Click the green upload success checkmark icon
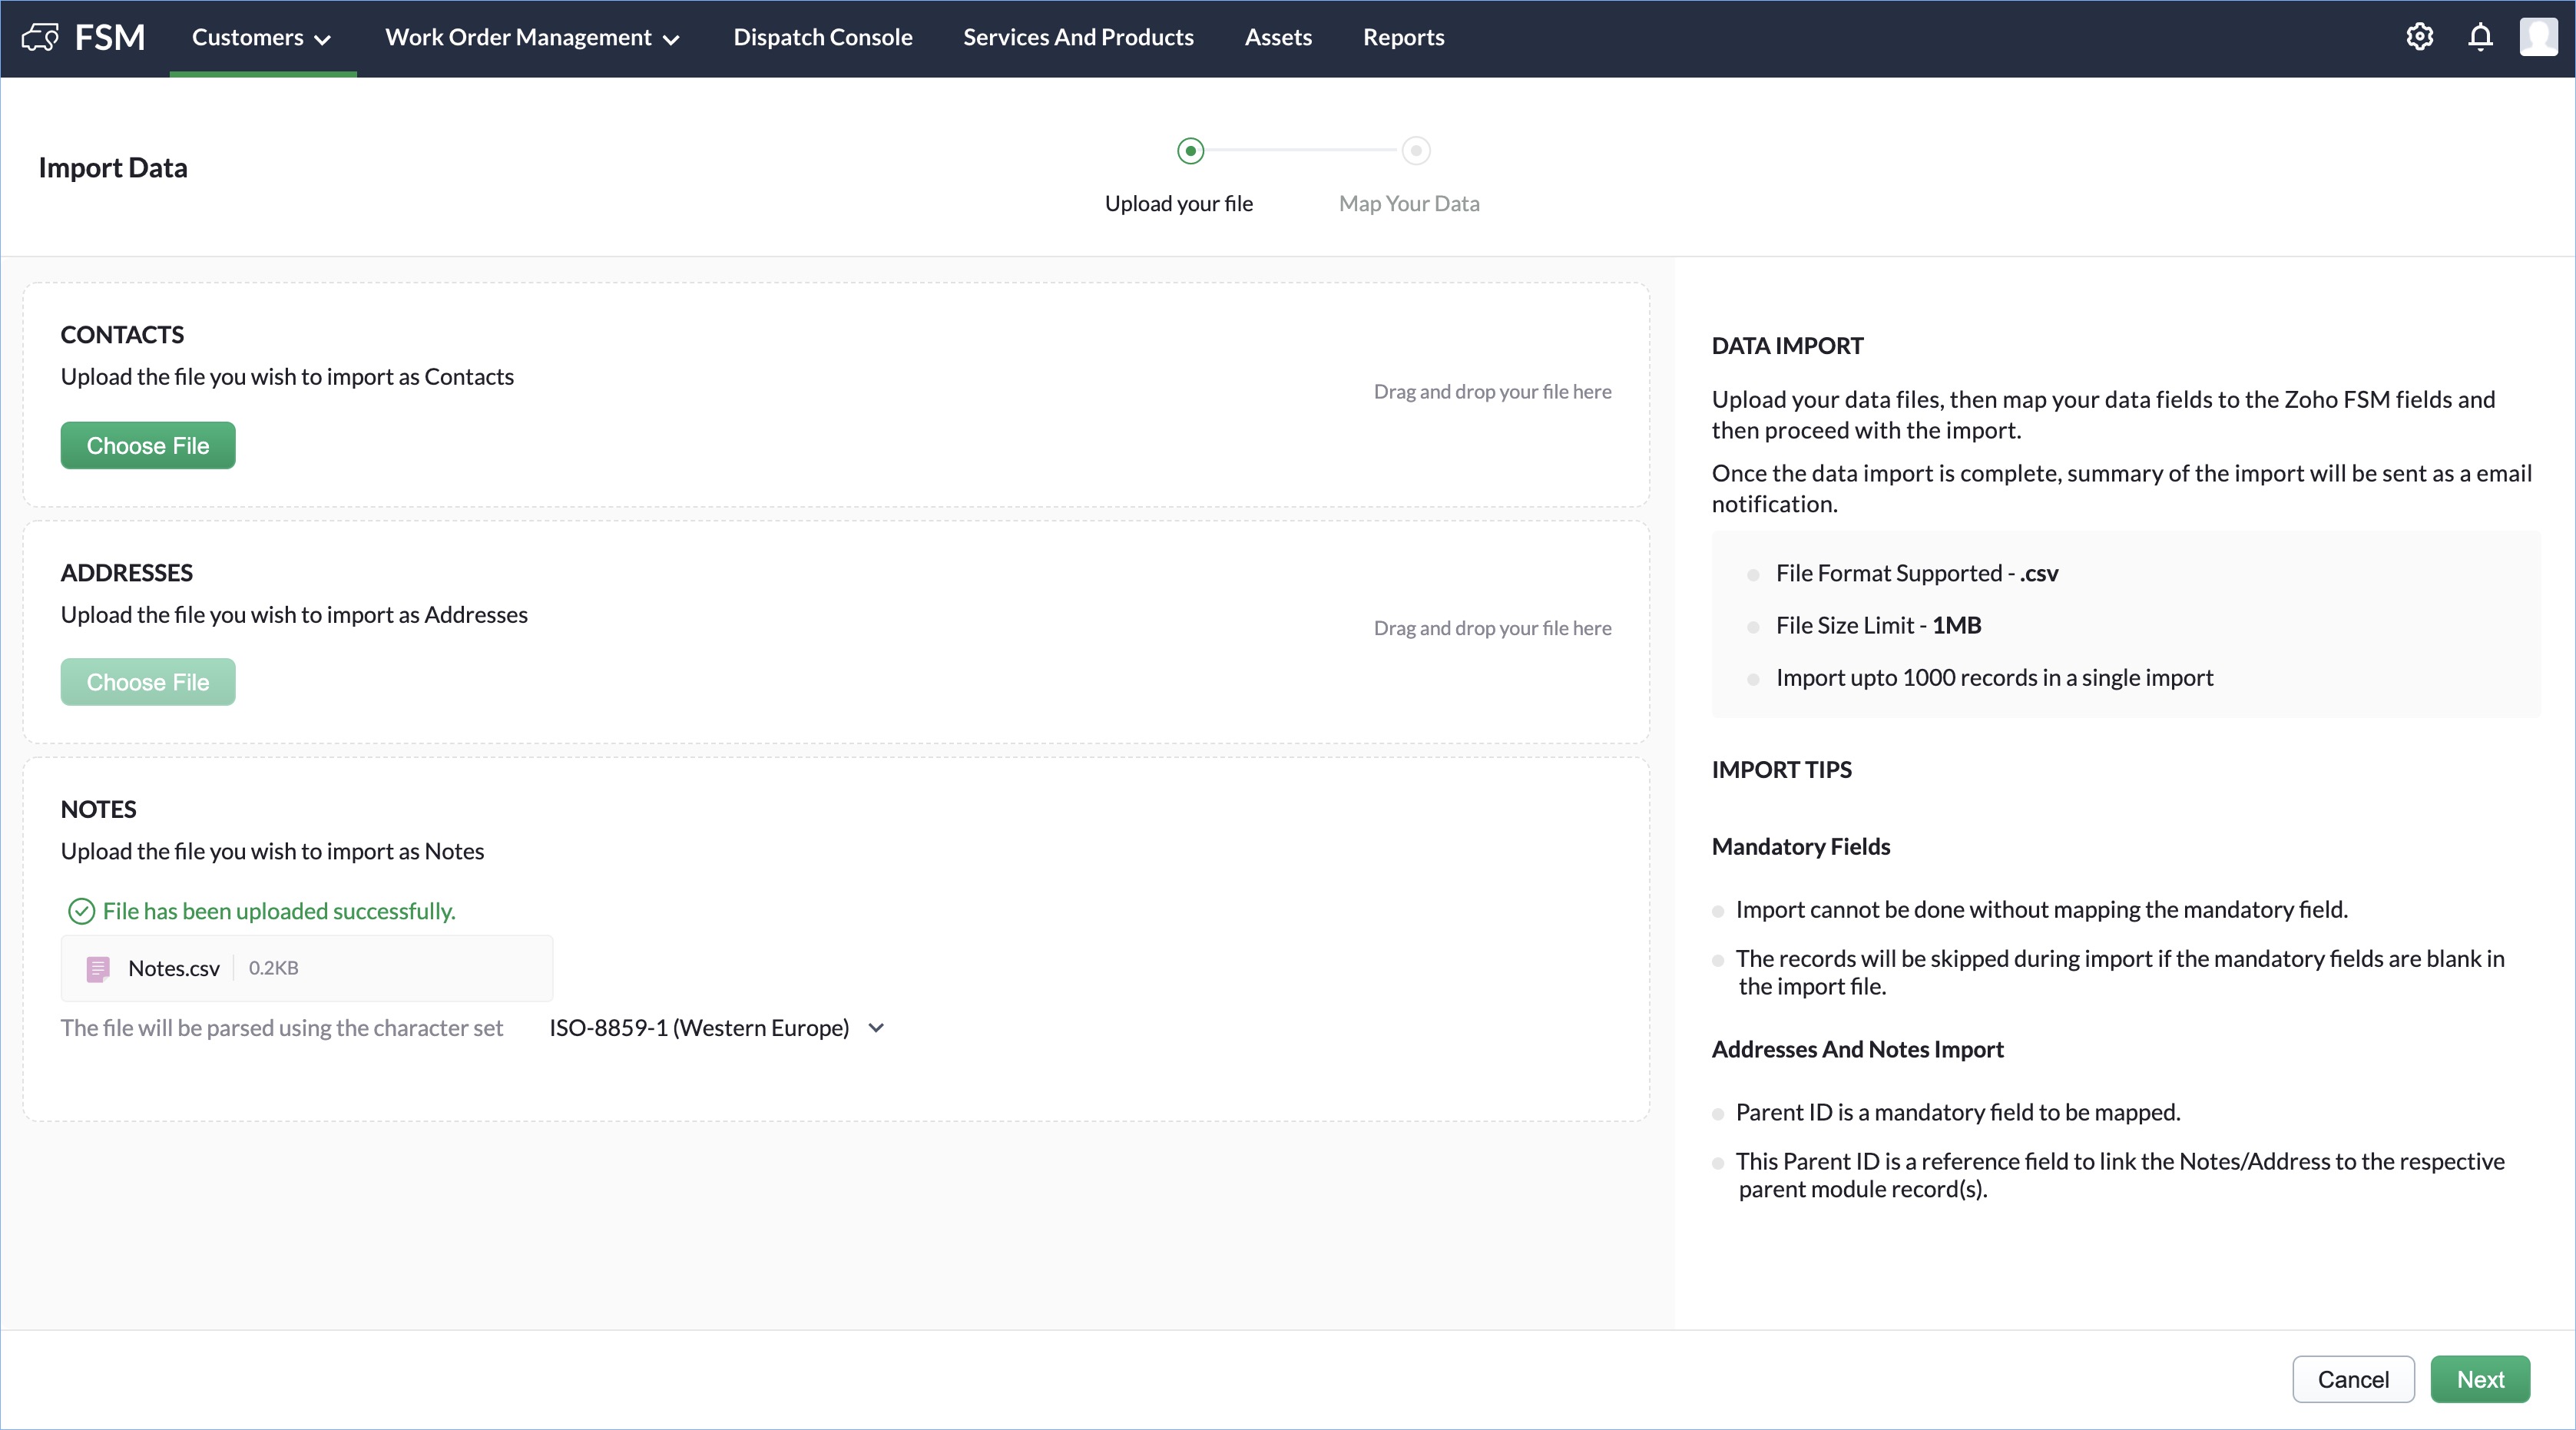 (81, 911)
